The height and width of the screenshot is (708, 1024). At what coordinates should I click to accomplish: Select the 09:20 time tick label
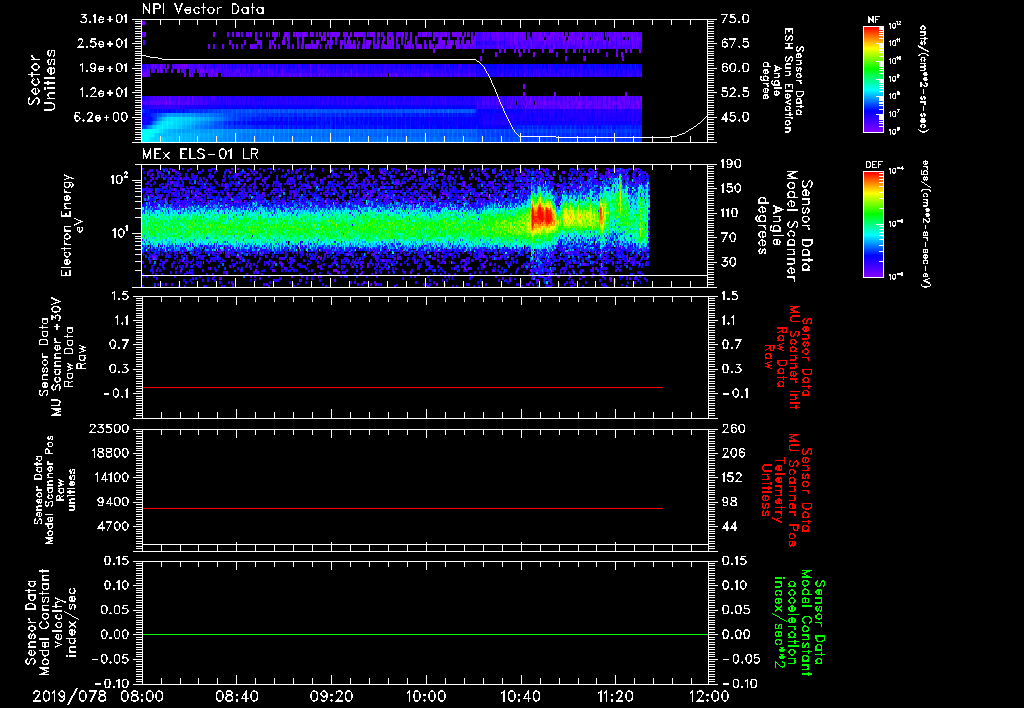click(x=332, y=694)
